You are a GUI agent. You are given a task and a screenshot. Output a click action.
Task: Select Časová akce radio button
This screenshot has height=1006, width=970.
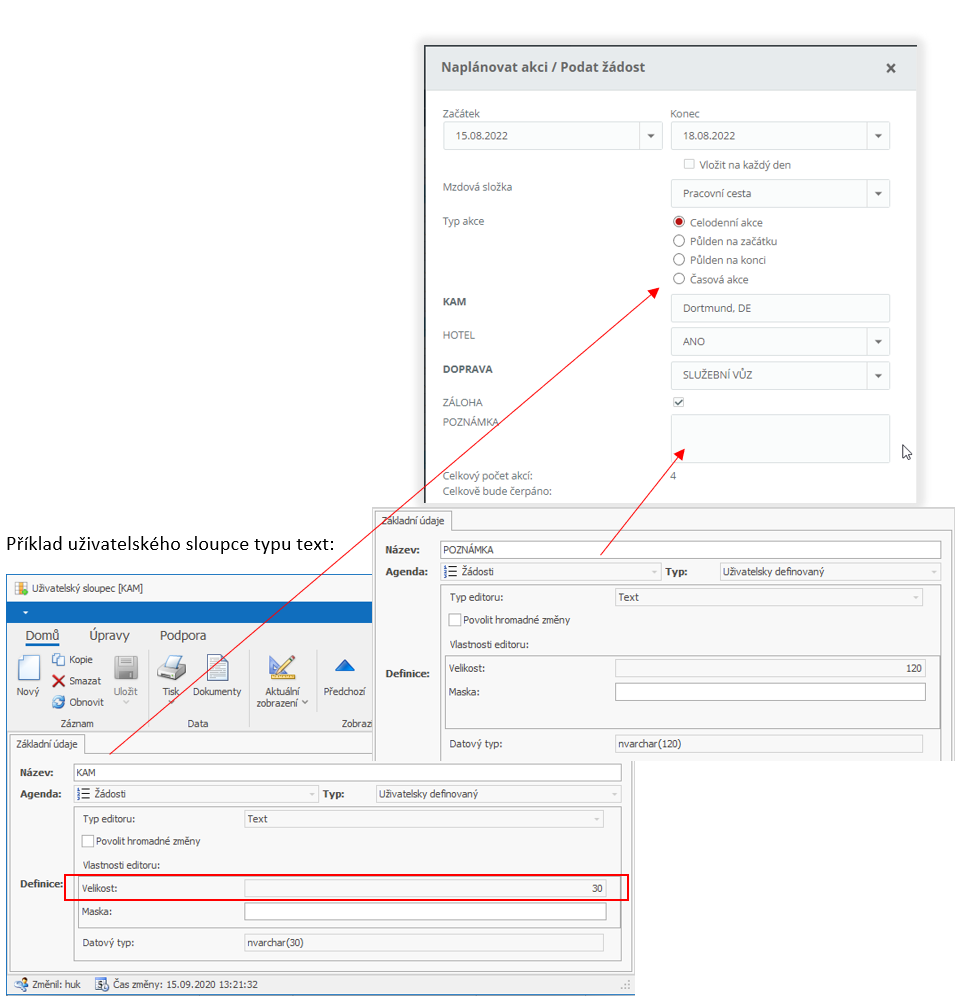pyautogui.click(x=679, y=279)
